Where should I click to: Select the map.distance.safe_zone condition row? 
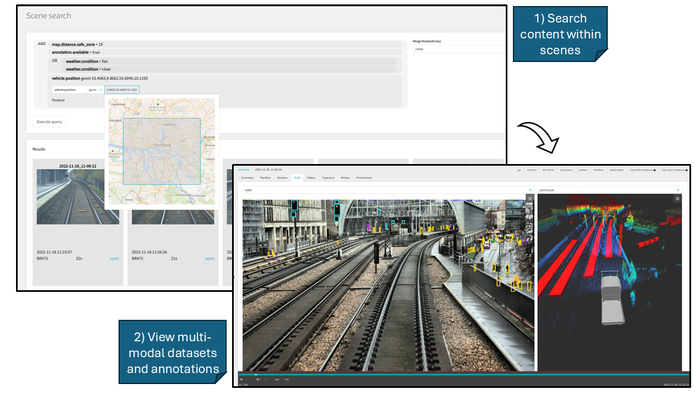(225, 45)
